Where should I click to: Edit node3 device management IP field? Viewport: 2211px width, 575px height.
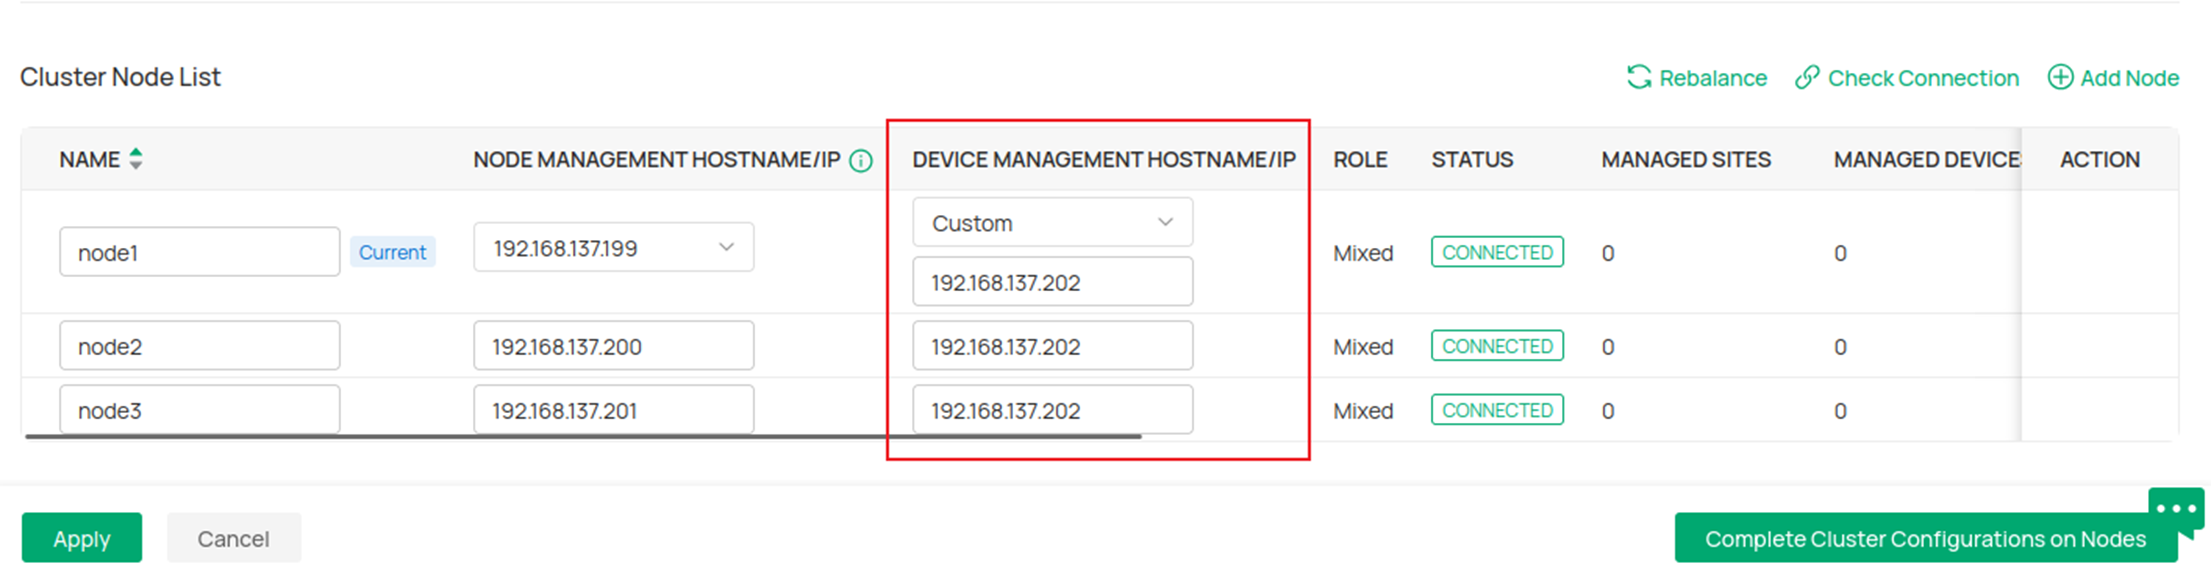click(x=1052, y=410)
